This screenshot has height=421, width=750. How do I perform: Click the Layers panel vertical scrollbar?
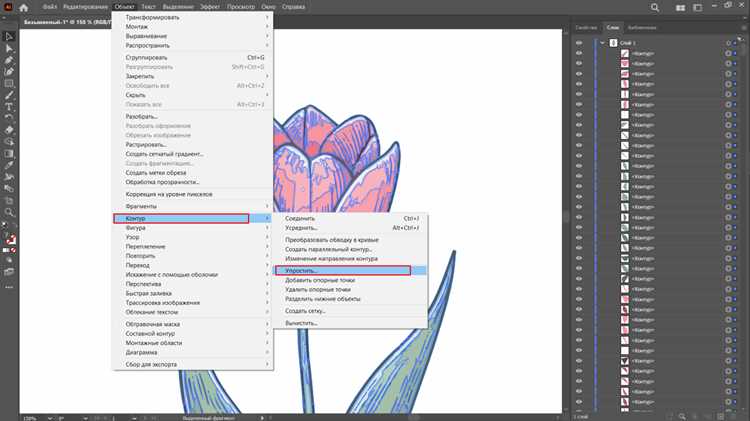coord(744,225)
